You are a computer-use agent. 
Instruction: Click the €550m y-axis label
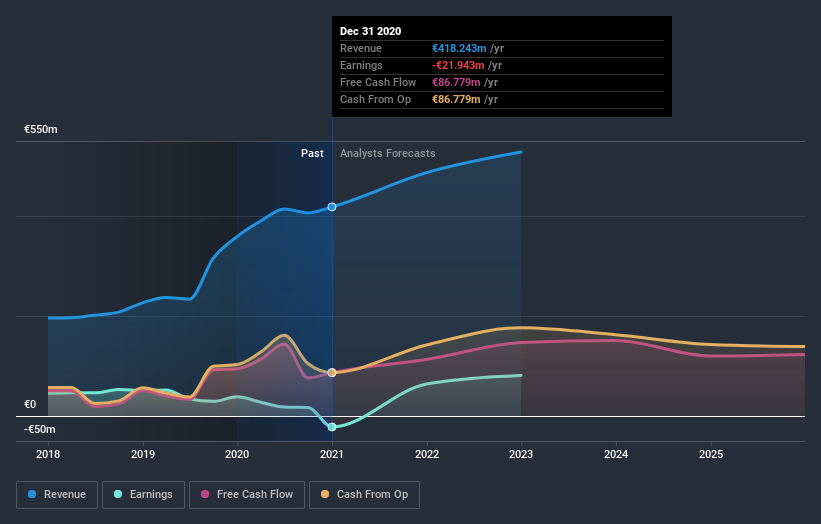41,129
